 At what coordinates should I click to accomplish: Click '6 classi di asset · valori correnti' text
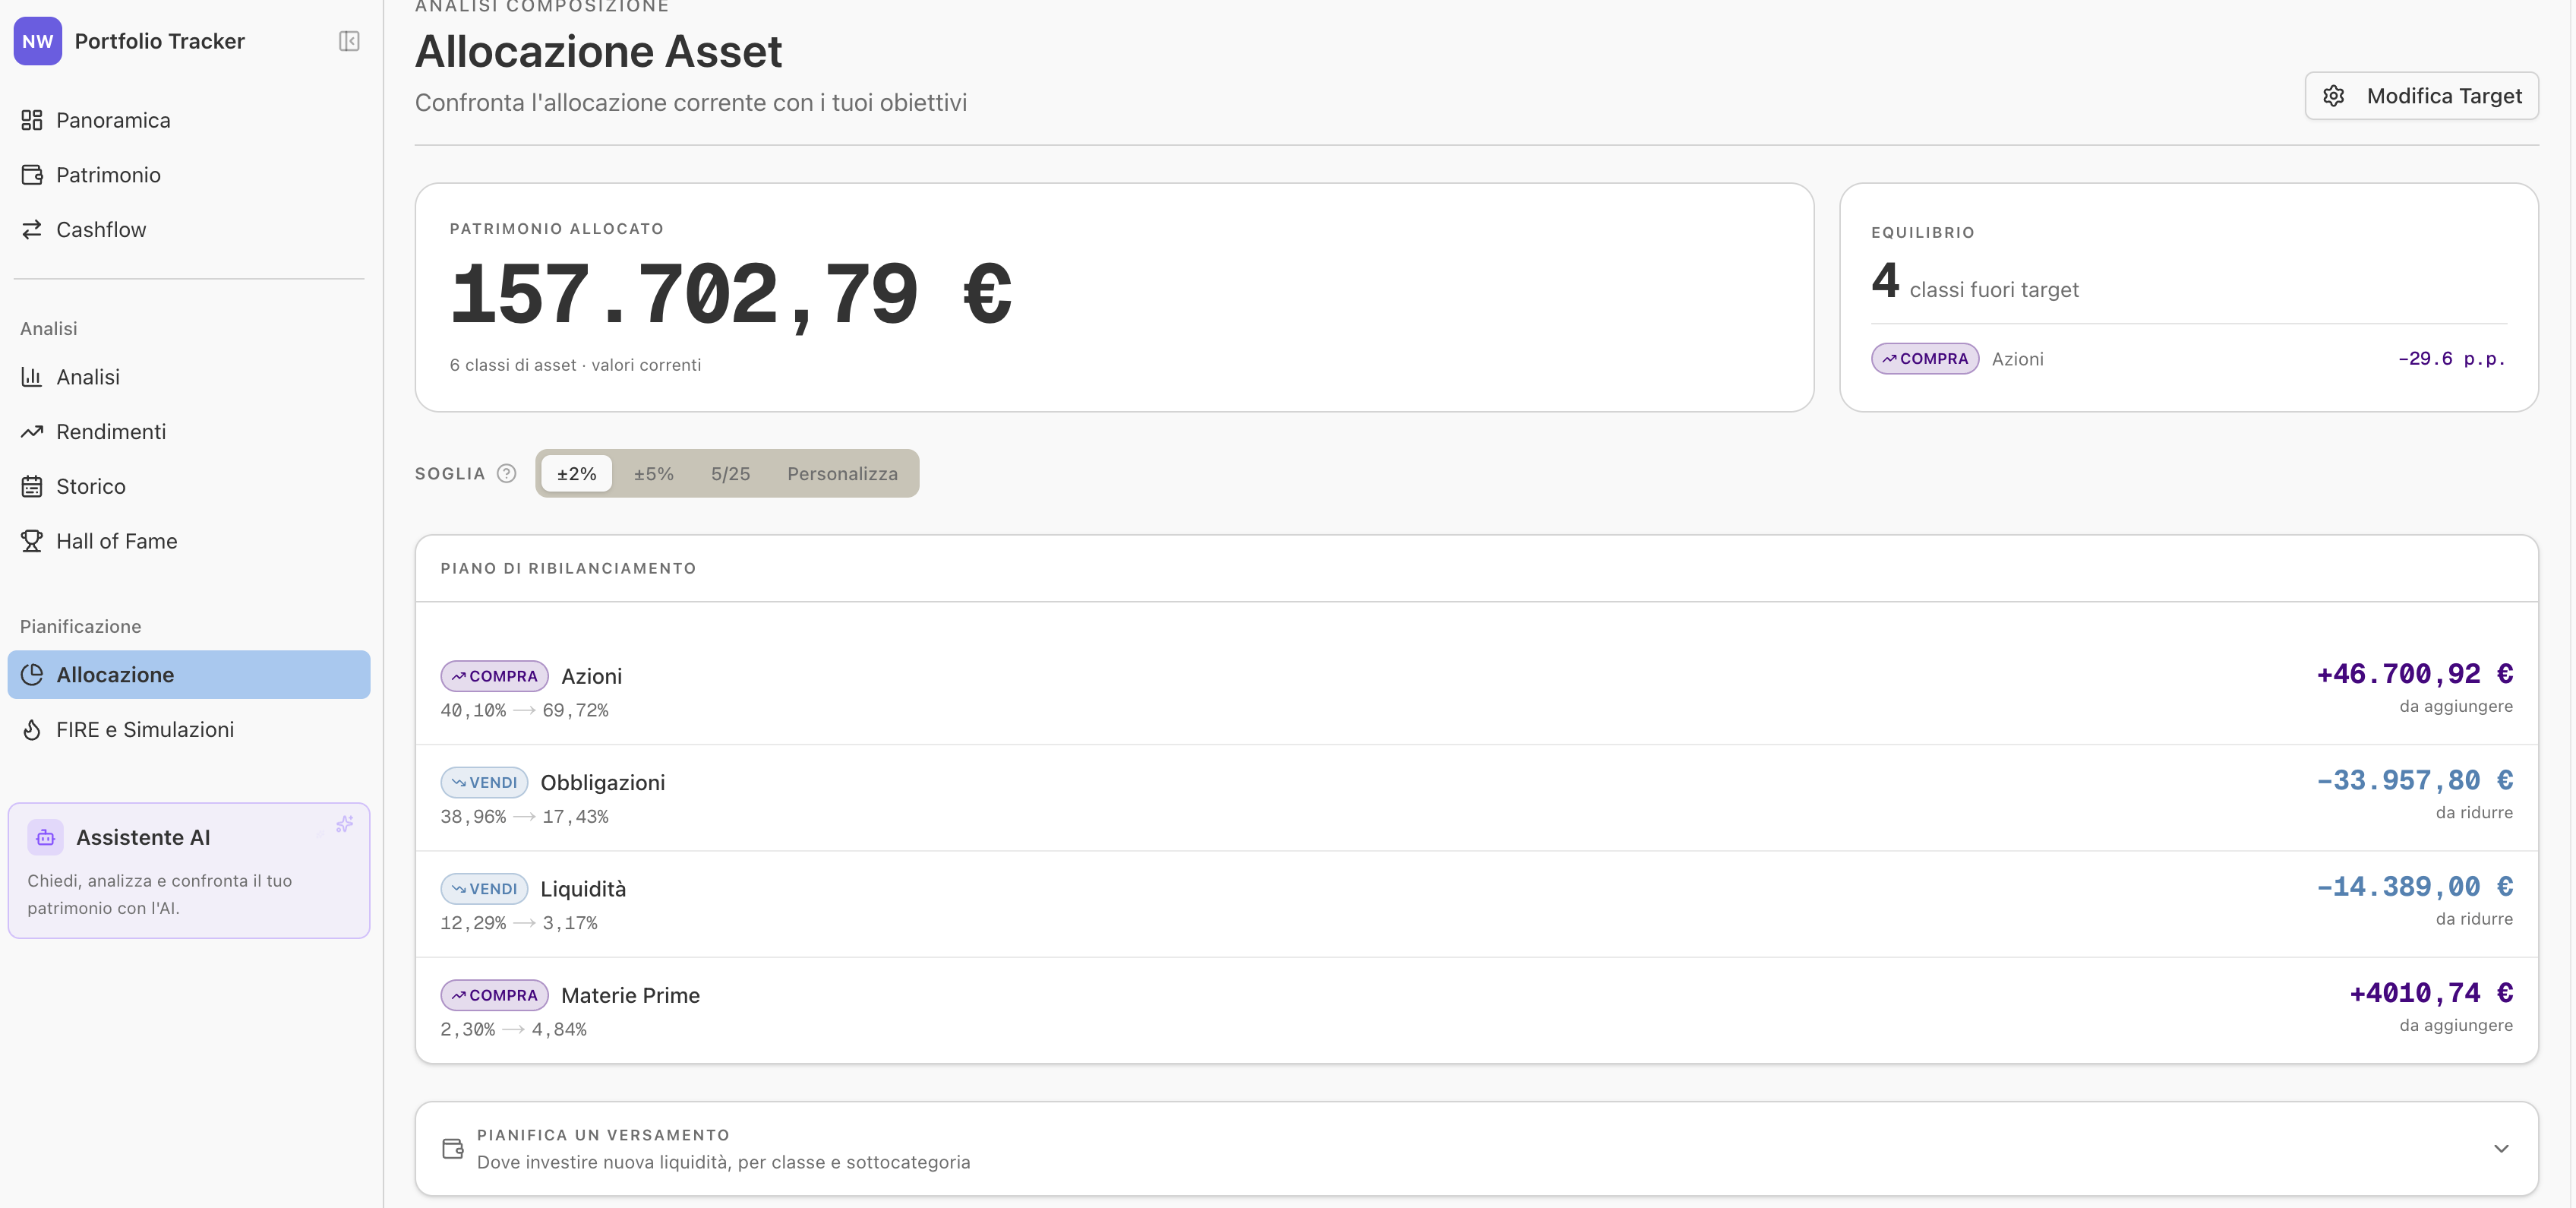pyautogui.click(x=575, y=365)
